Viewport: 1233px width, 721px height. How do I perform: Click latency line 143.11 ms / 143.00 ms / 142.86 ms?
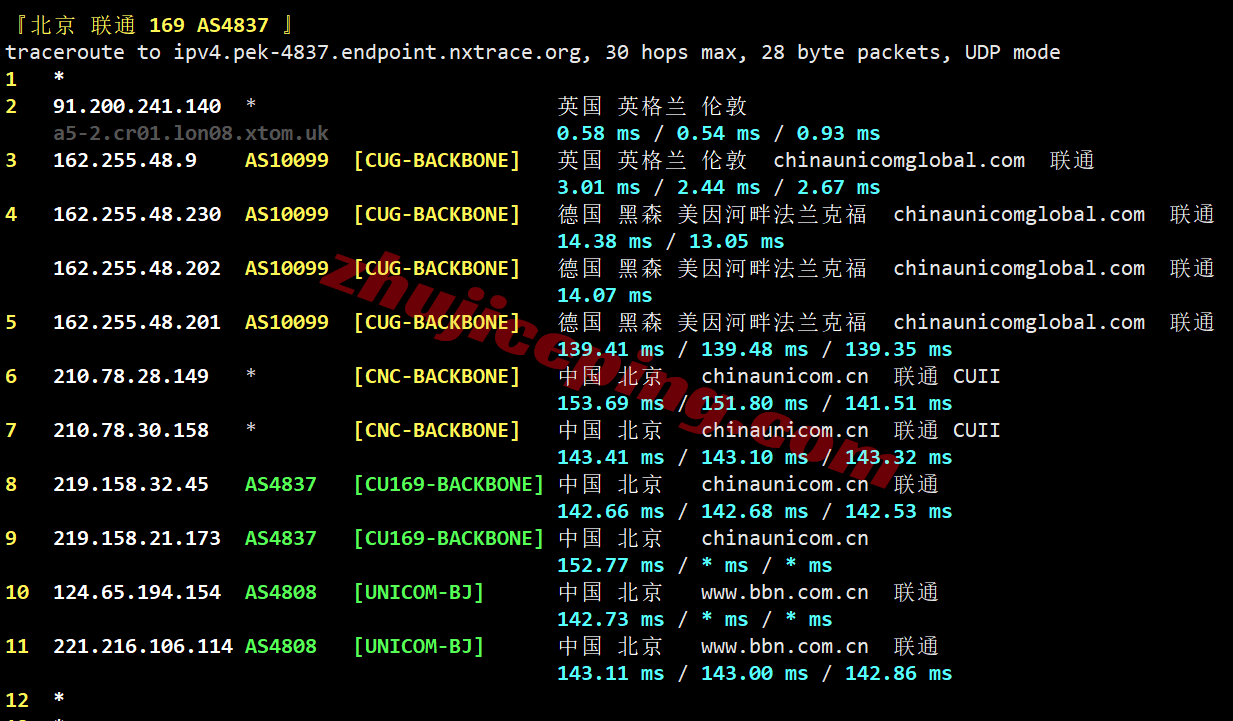[755, 673]
